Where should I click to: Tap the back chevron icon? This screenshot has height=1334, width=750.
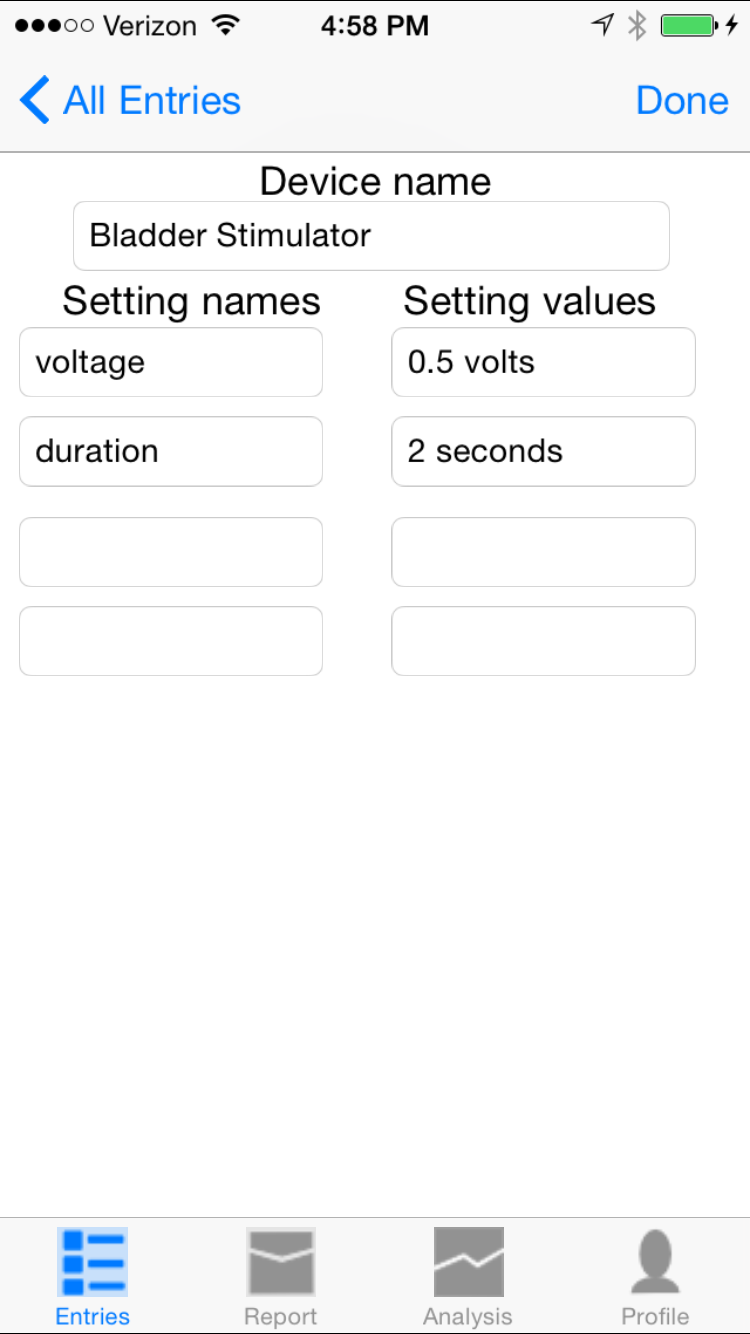34,101
